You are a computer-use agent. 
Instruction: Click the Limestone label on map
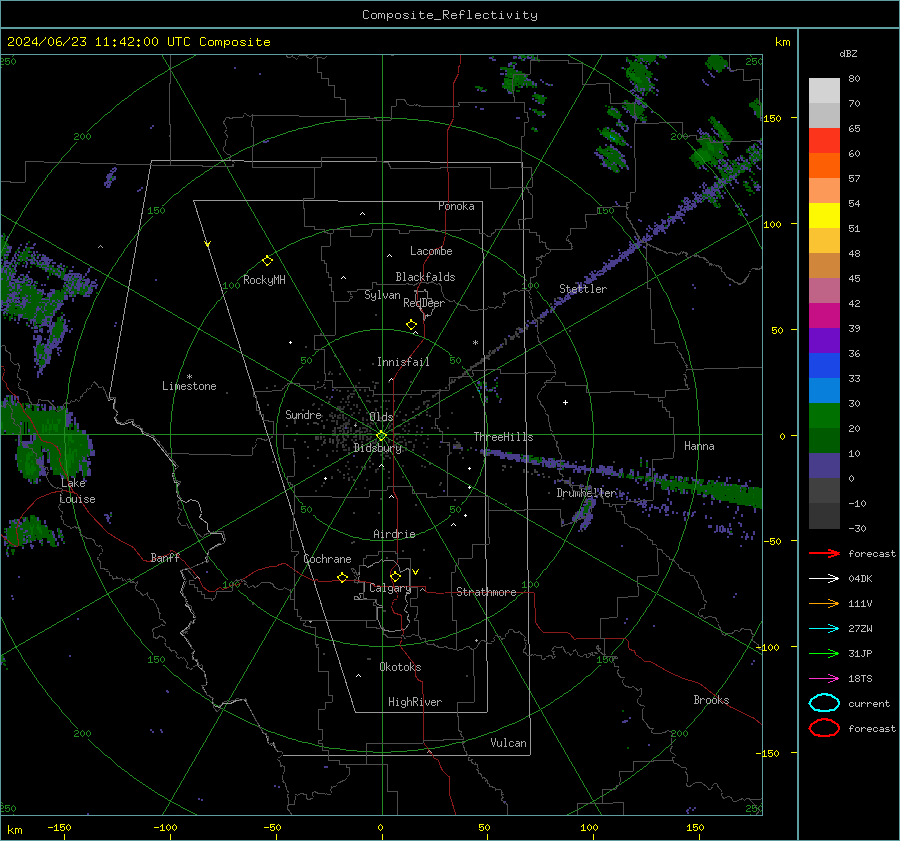pyautogui.click(x=189, y=386)
